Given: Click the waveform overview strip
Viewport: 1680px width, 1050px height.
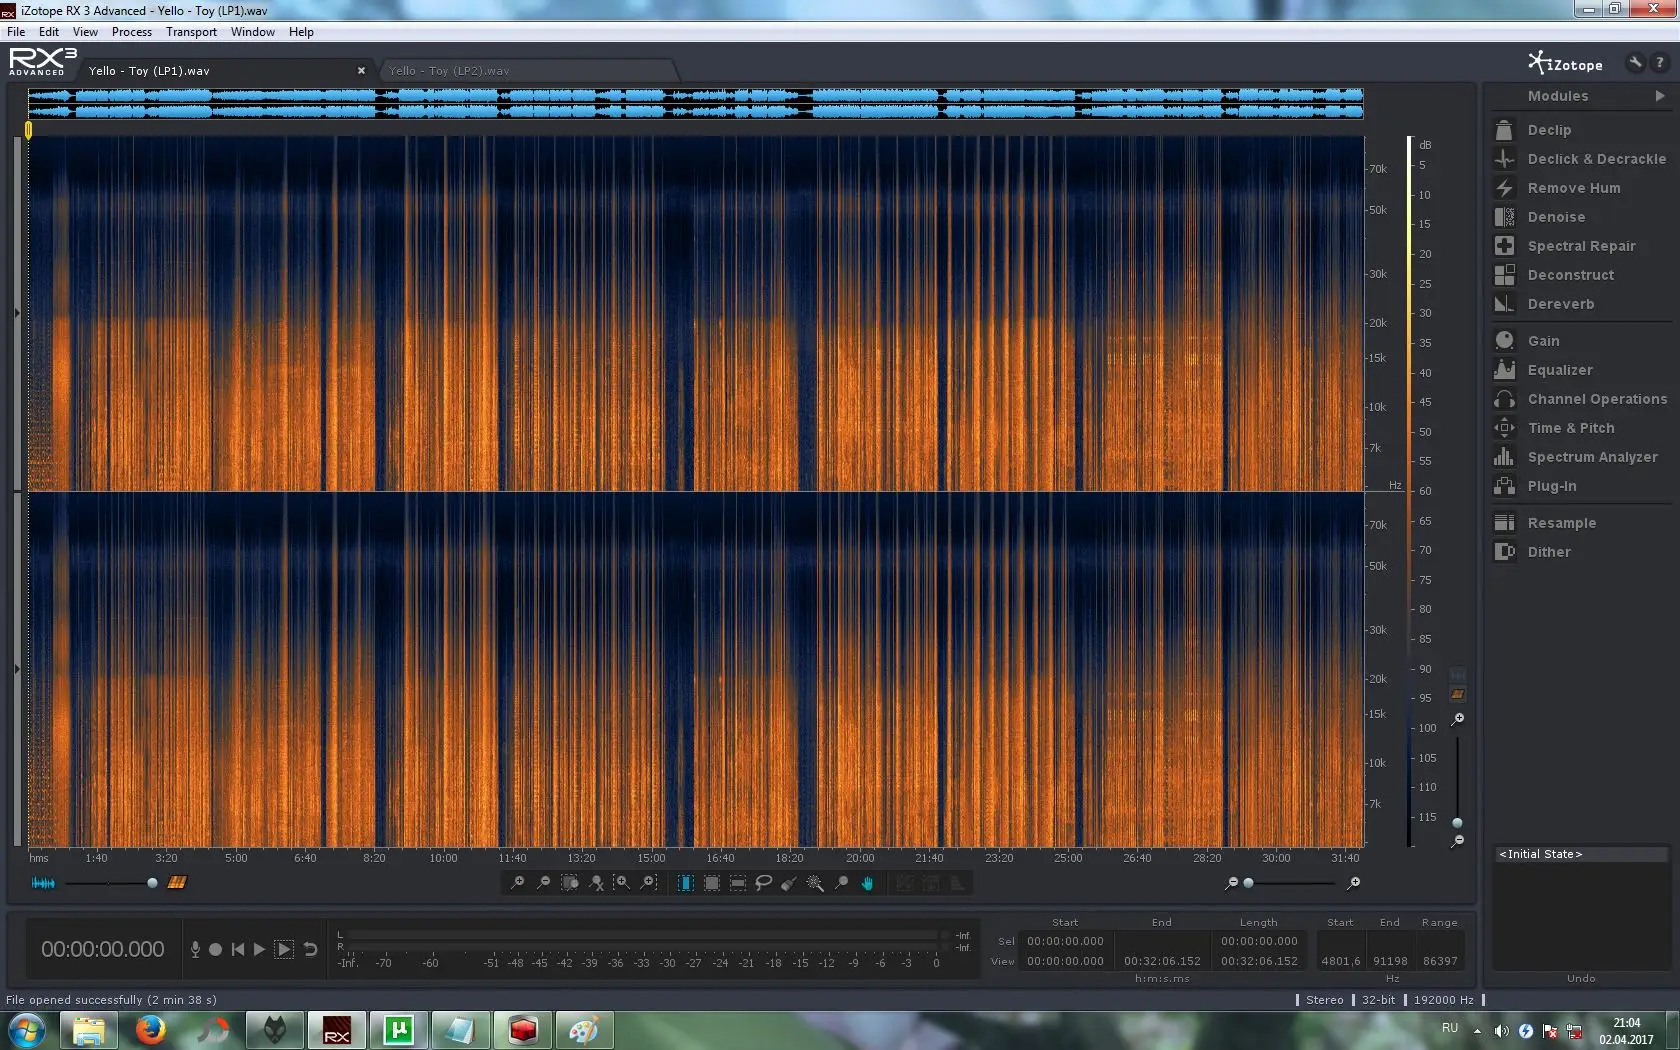Looking at the screenshot, I should [x=695, y=103].
